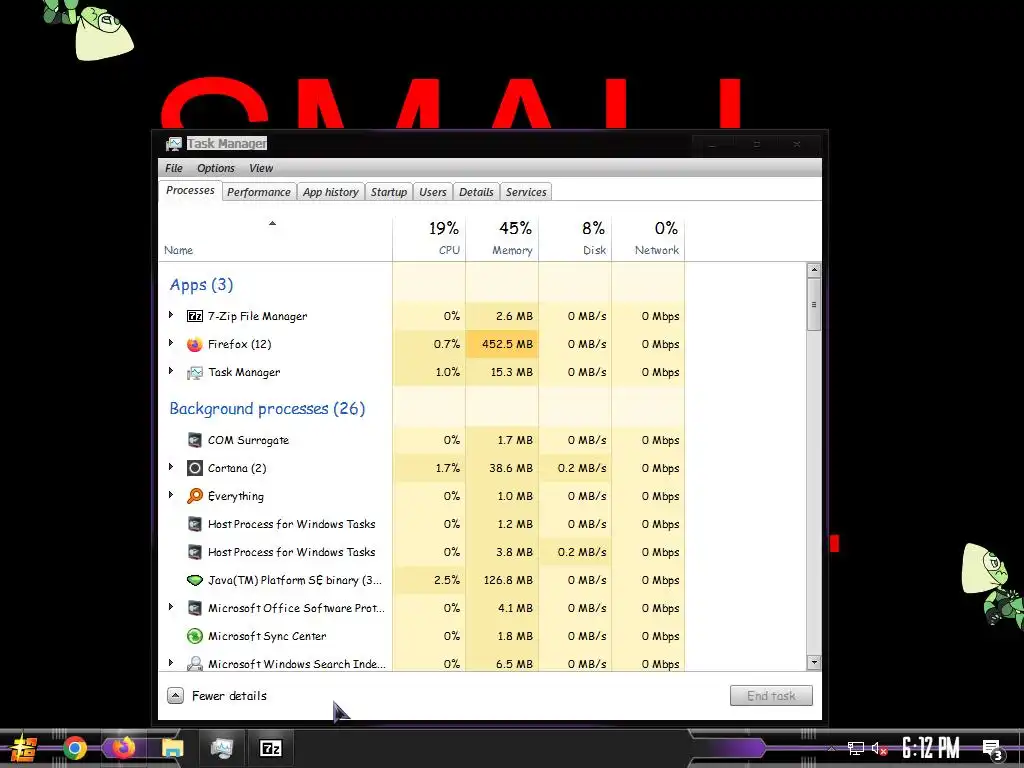Expand Microsoft Windows Search Indexer row
The height and width of the screenshot is (768, 1024).
pyautogui.click(x=171, y=663)
